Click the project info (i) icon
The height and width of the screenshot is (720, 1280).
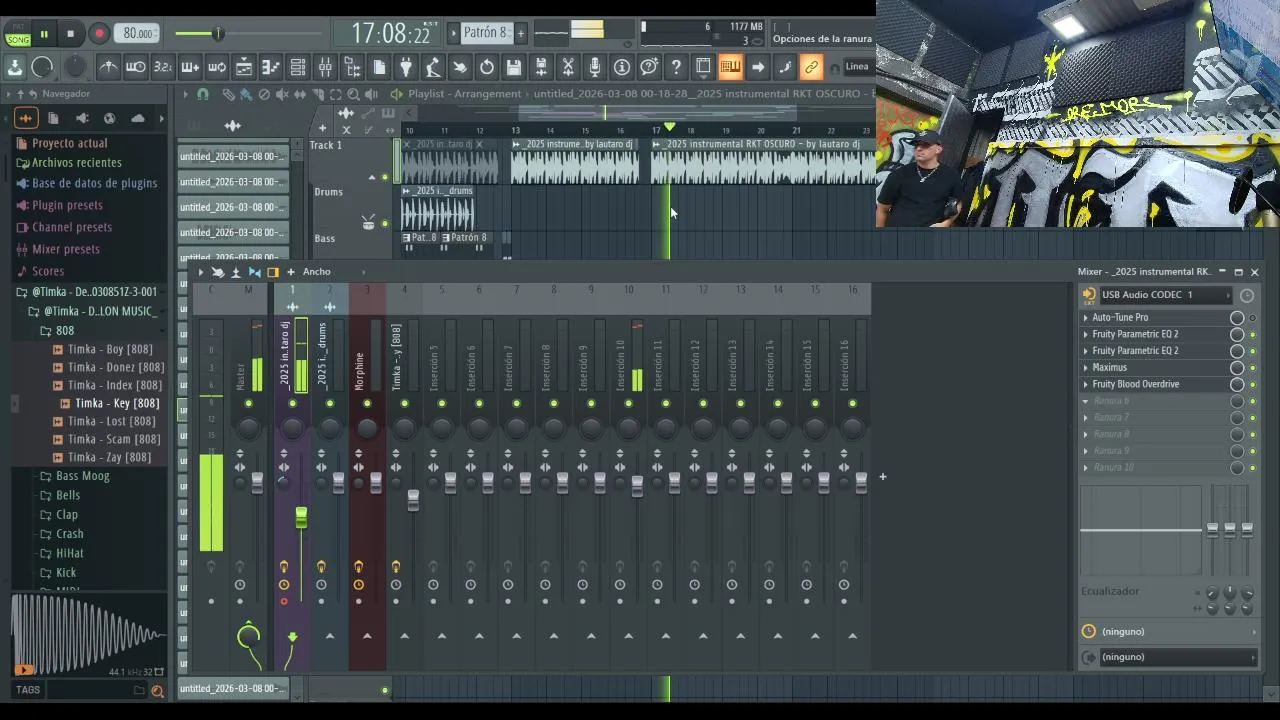[622, 67]
